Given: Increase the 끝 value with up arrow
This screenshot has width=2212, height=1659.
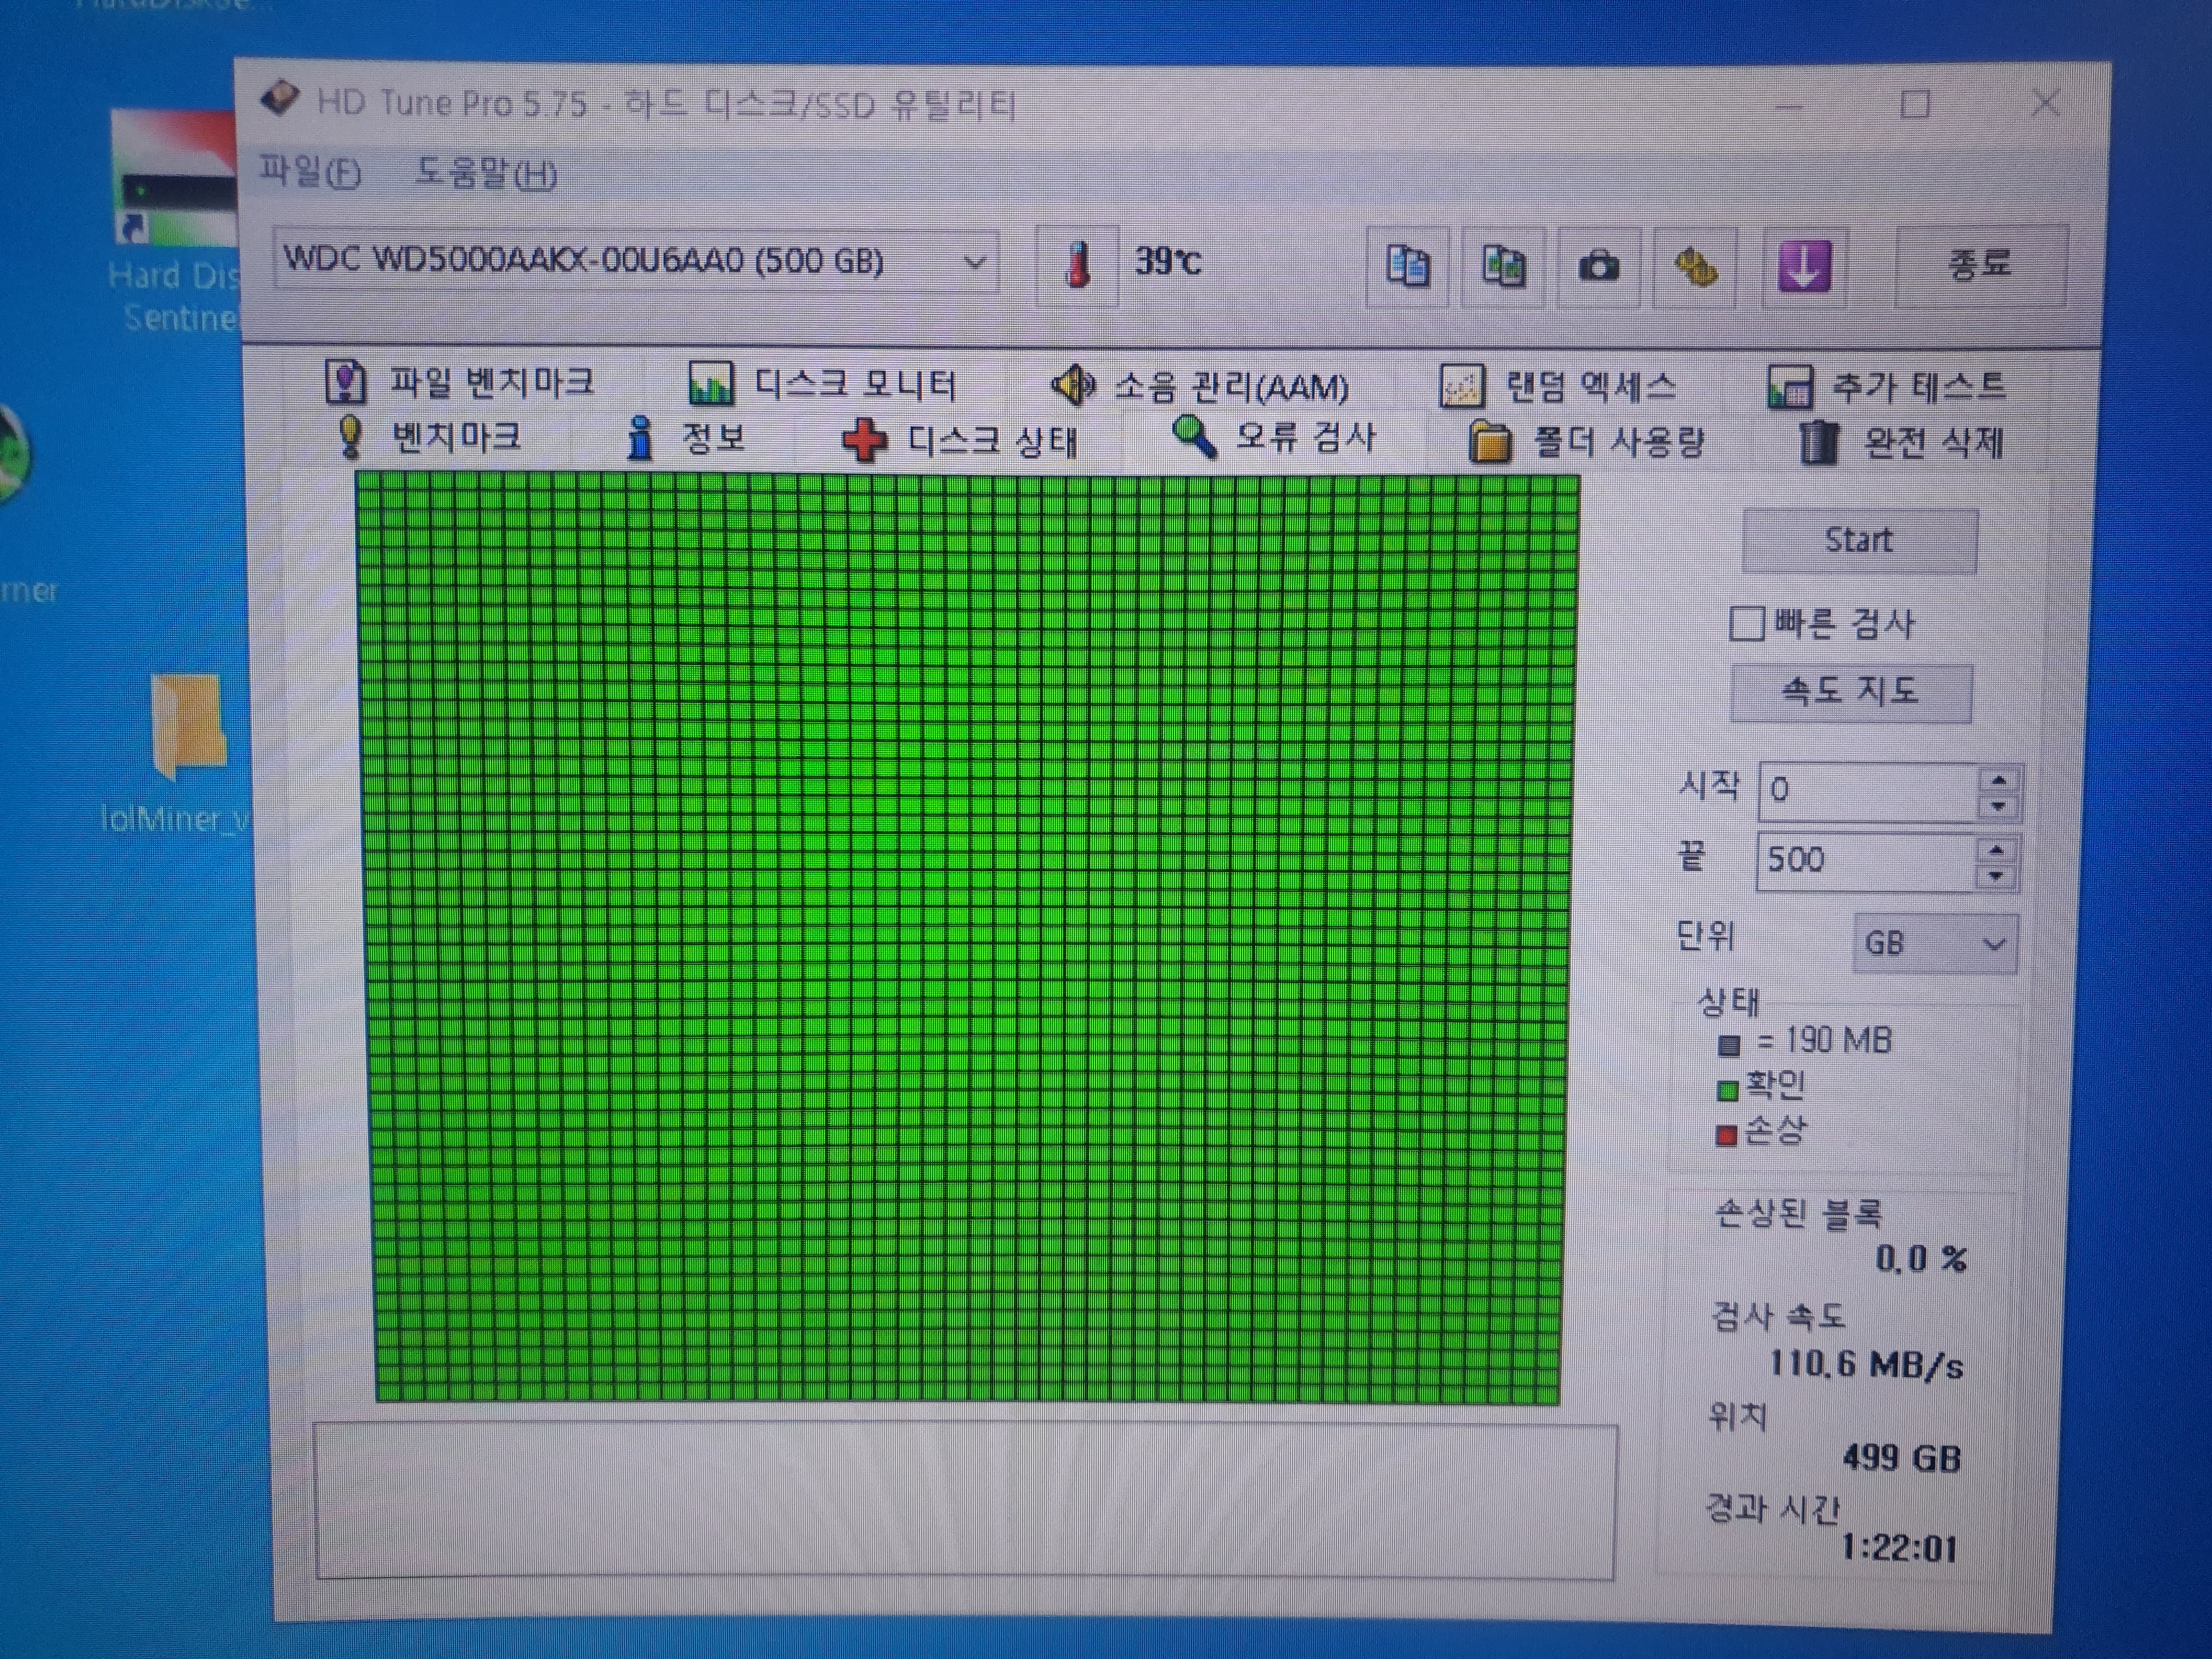Looking at the screenshot, I should pos(1996,850).
